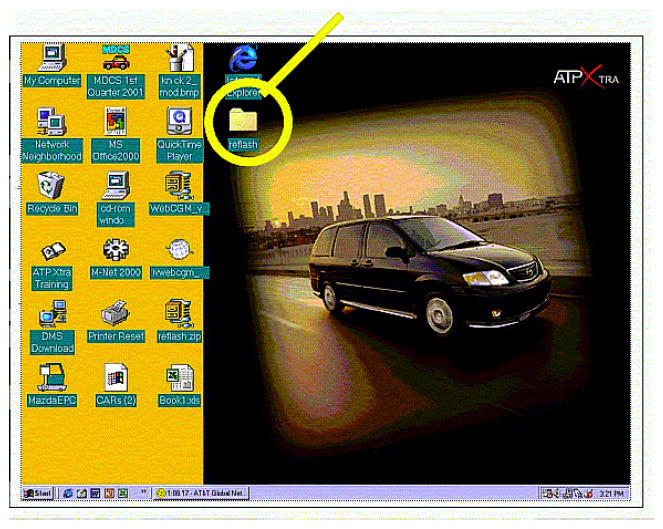Open the Book1.xls spreadsheet file
The image size is (663, 529).
(x=179, y=378)
